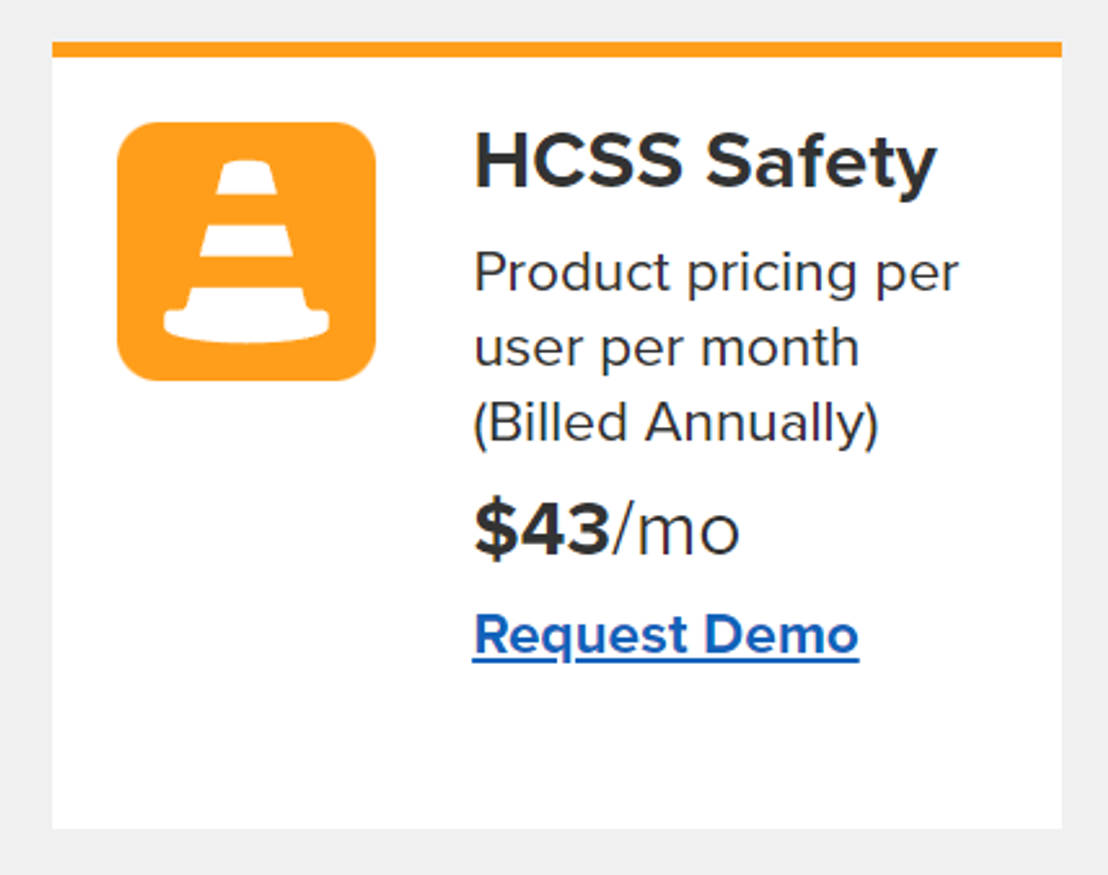Click the cone symbol on the orange tile

(x=247, y=248)
